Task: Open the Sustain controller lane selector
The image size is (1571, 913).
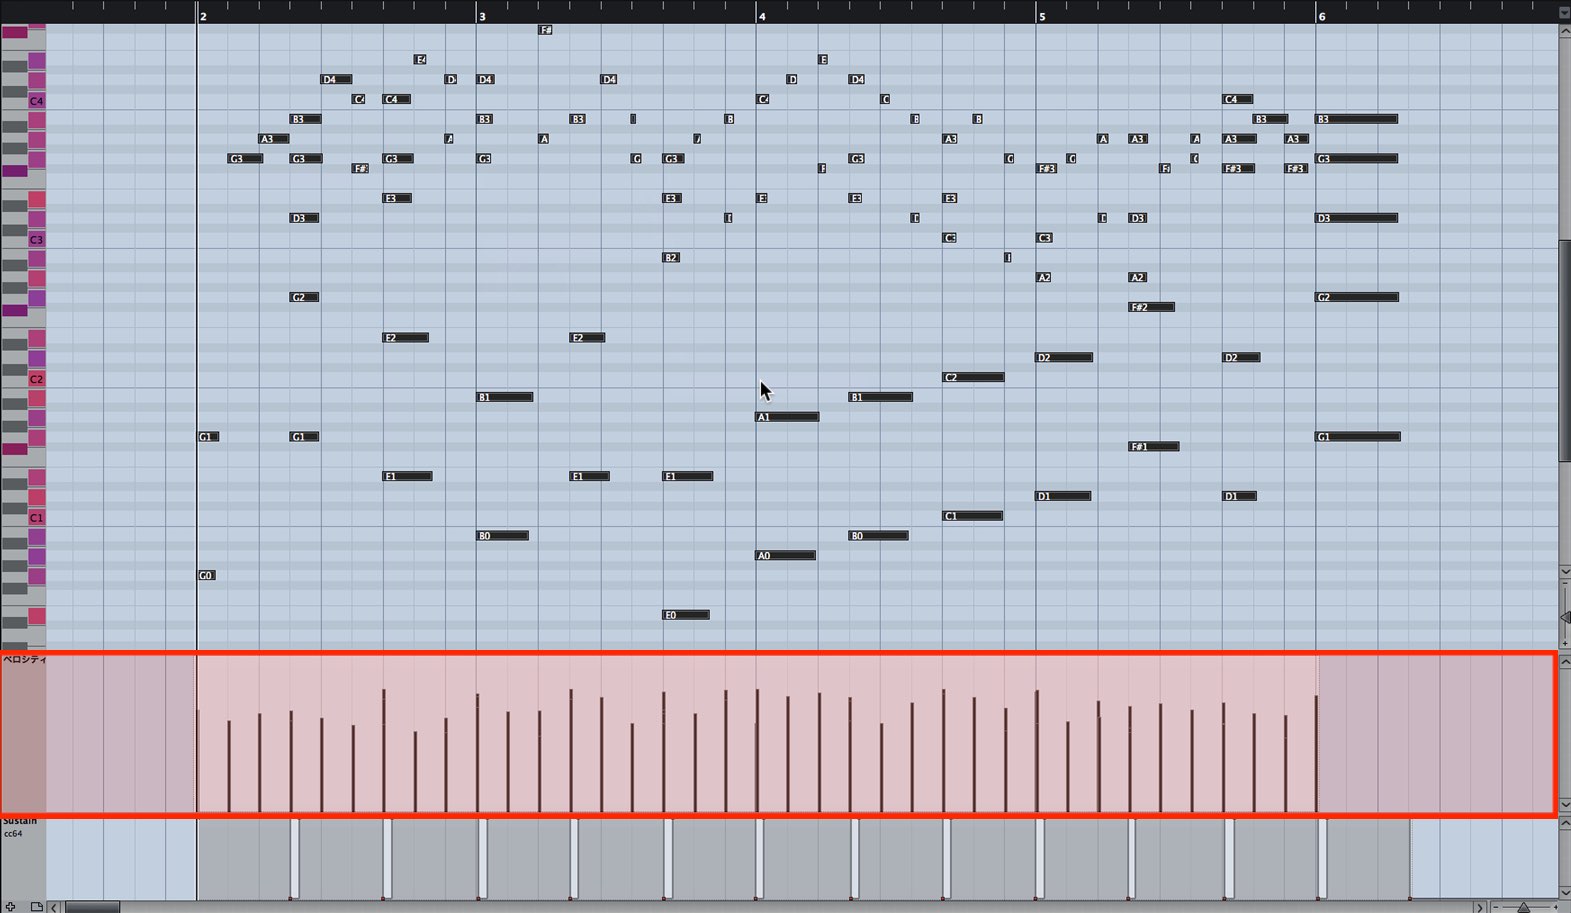Action: tap(19, 821)
